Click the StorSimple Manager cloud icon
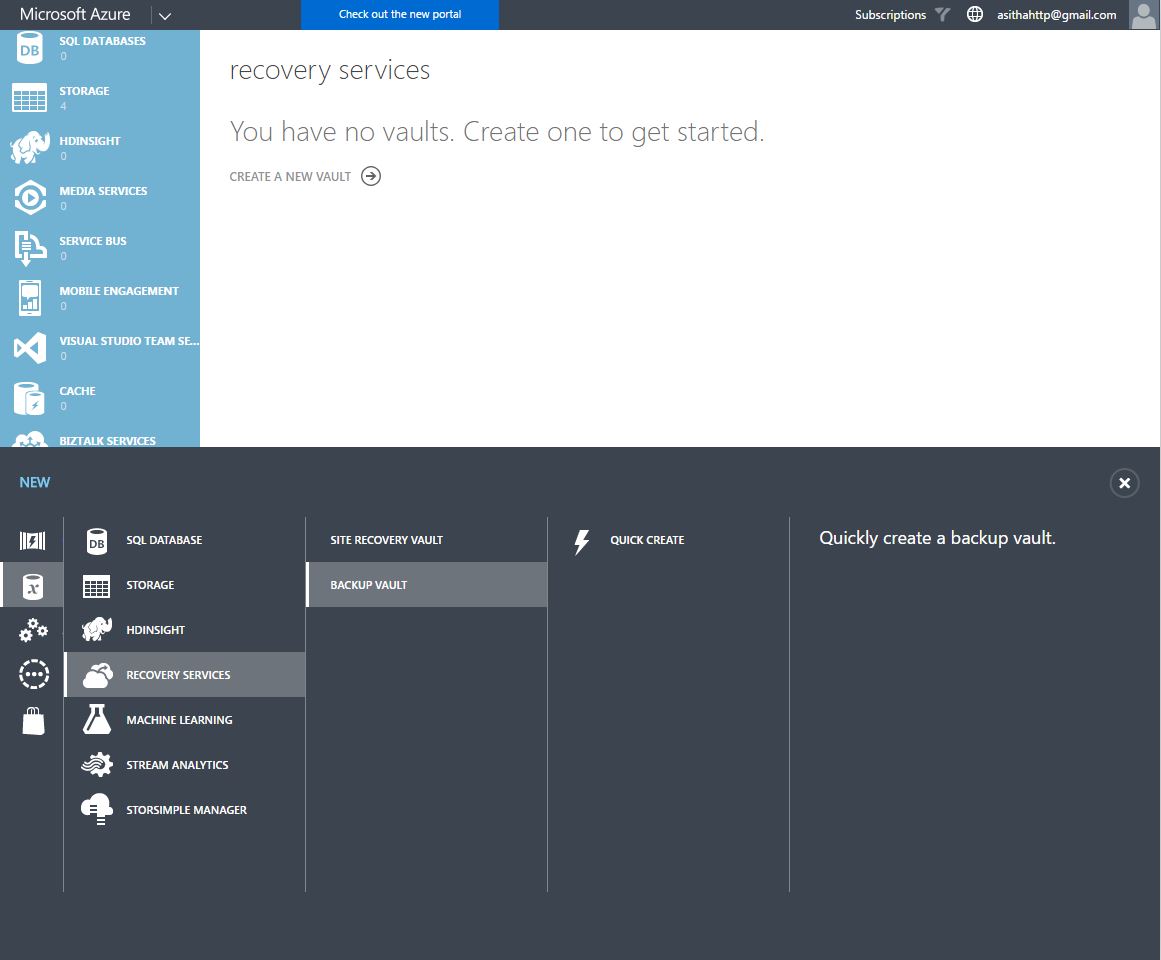 (x=97, y=809)
